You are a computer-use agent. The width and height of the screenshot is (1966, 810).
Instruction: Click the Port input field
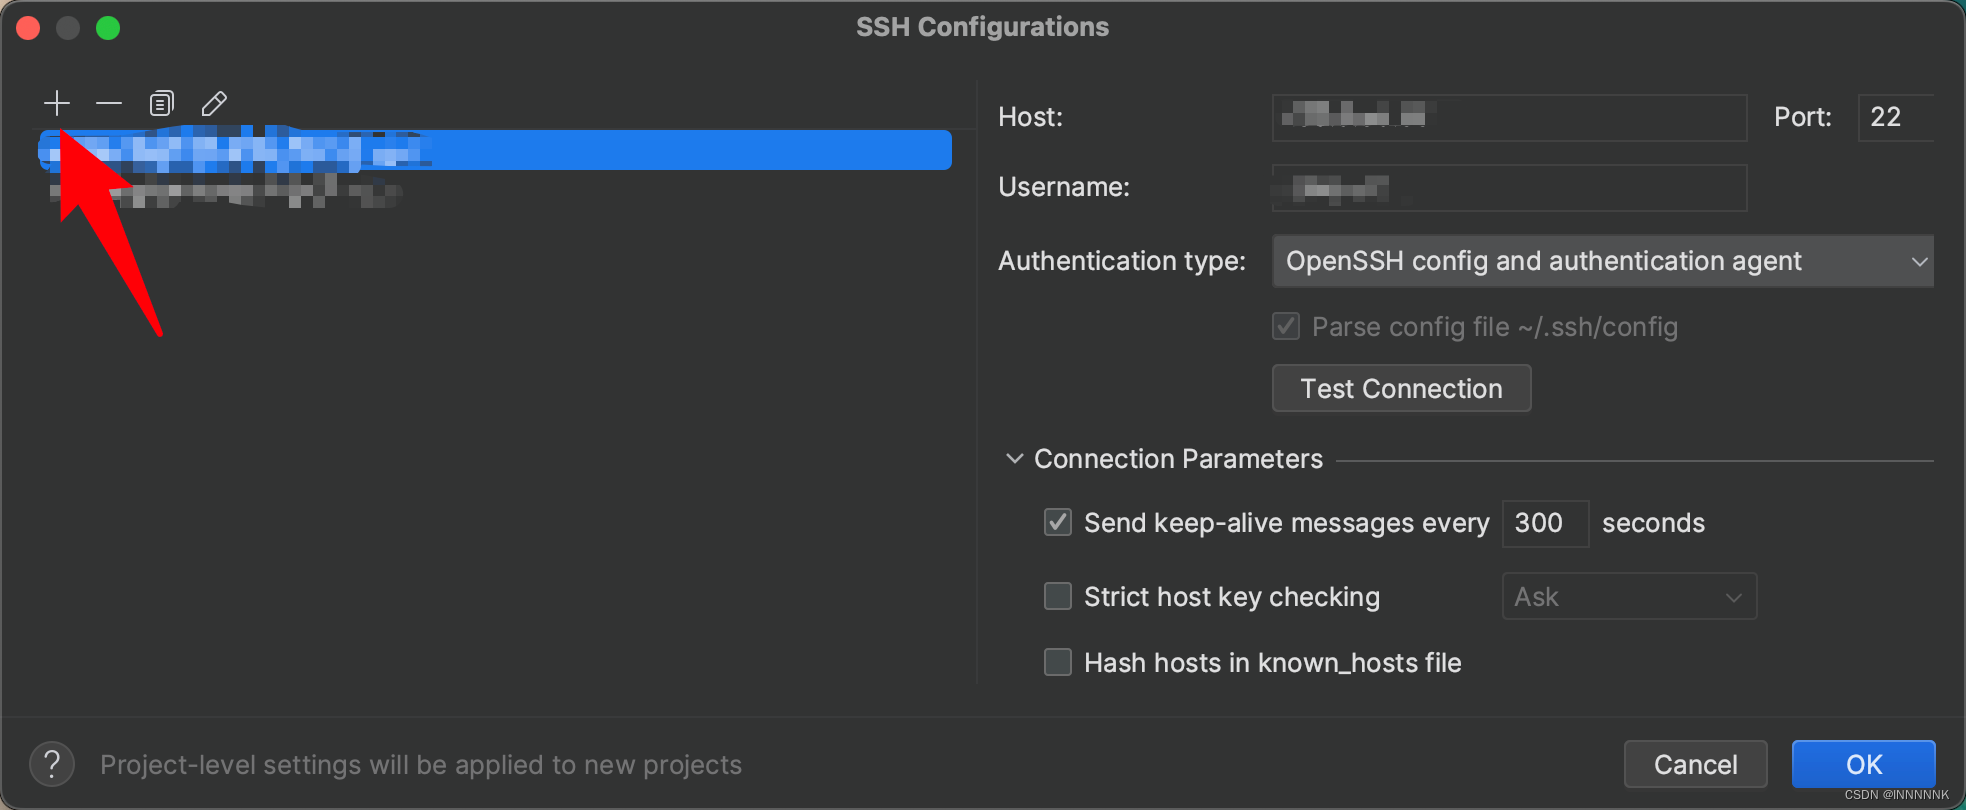tap(1895, 117)
